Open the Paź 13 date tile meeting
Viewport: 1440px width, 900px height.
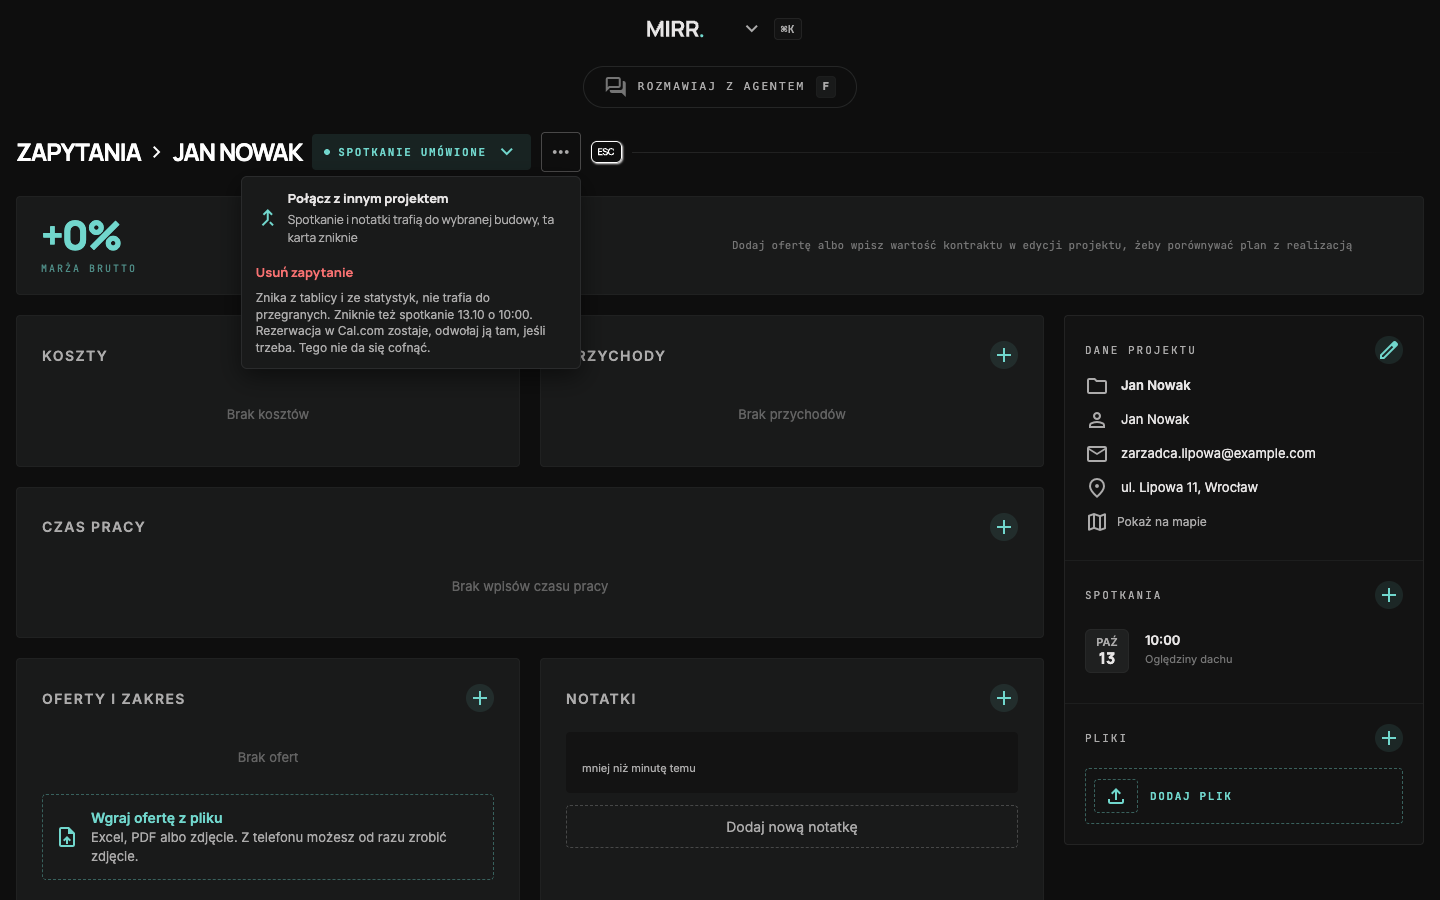1106,651
